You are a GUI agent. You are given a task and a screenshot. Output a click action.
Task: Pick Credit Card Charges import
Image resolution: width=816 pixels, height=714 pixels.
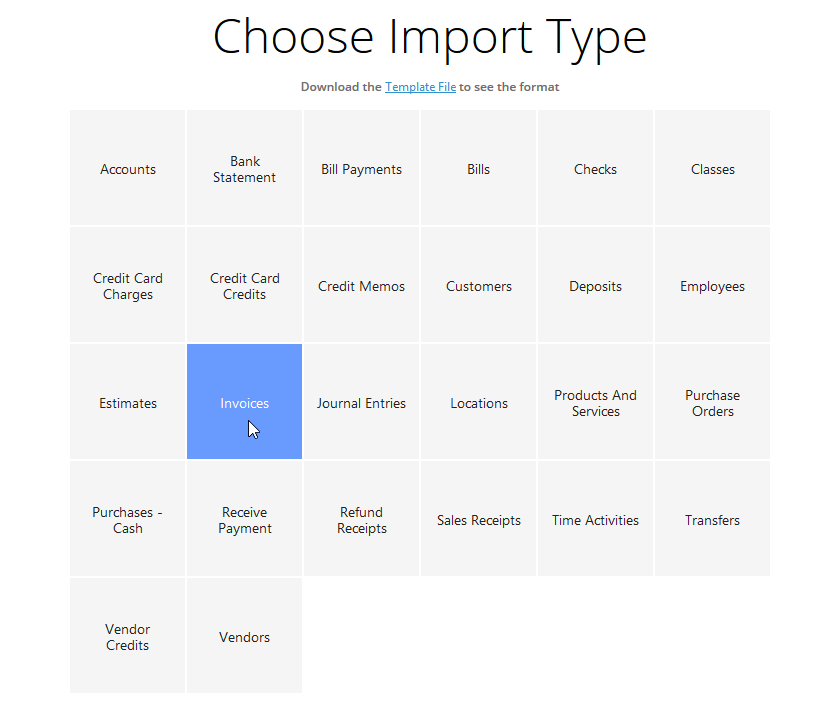(x=128, y=285)
